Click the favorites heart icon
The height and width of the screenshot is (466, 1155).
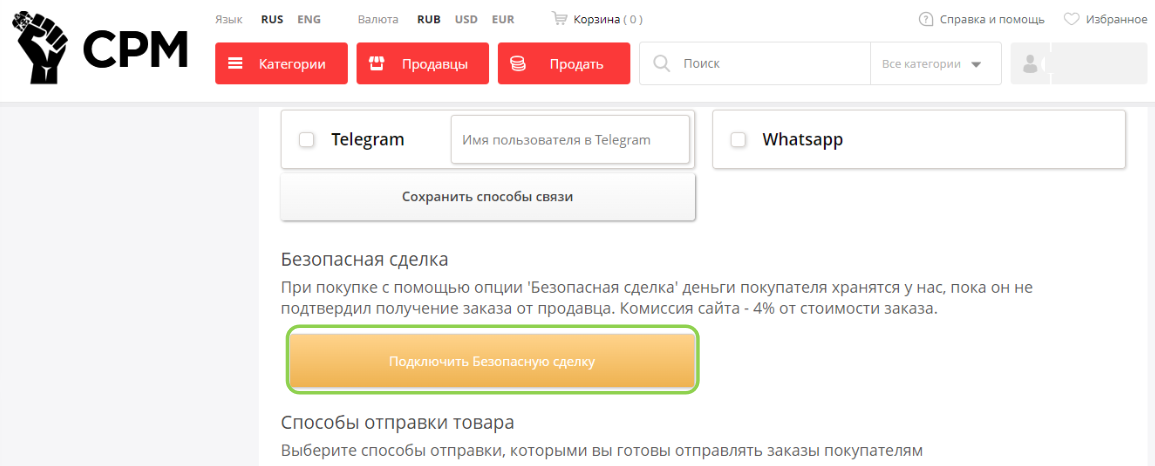(1071, 19)
